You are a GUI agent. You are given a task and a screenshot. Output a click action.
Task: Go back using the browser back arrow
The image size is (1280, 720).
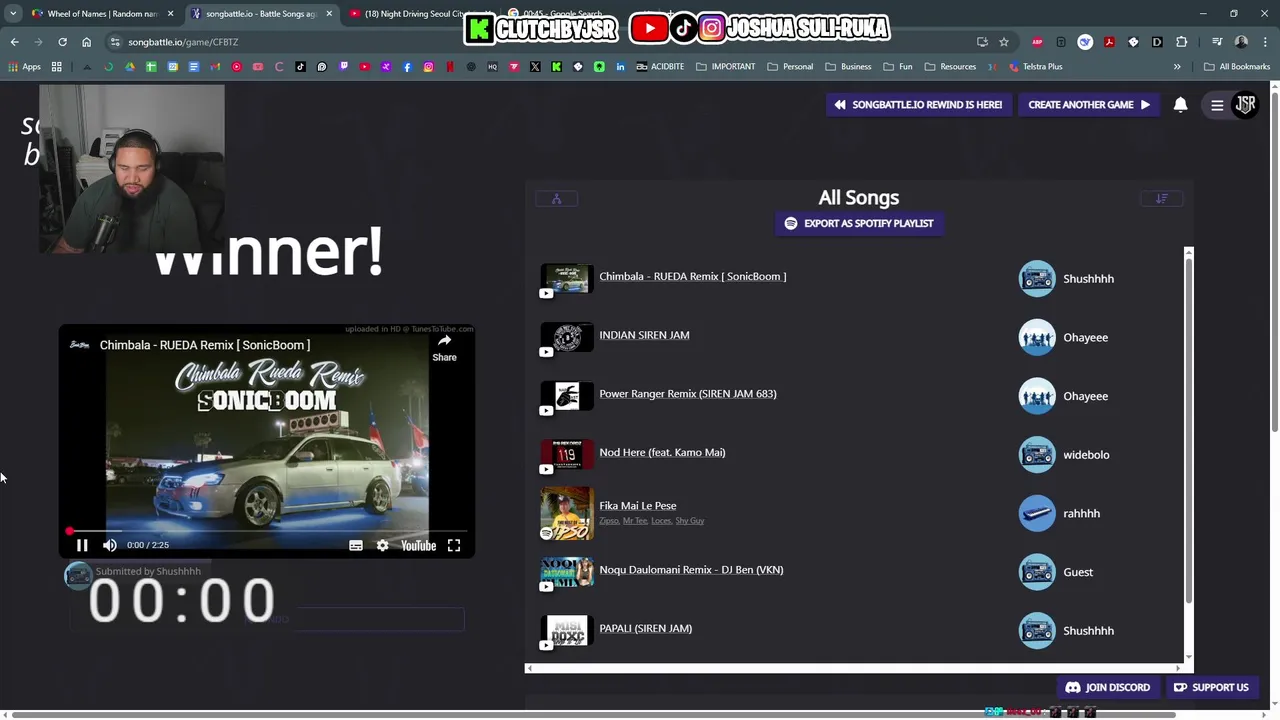tap(14, 42)
